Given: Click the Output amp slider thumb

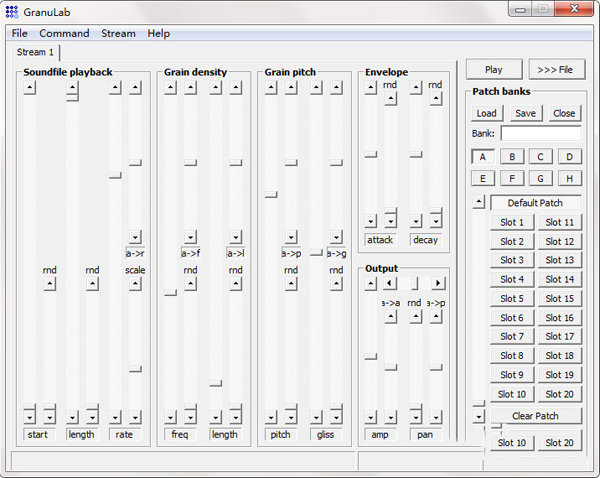Looking at the screenshot, I should point(370,356).
